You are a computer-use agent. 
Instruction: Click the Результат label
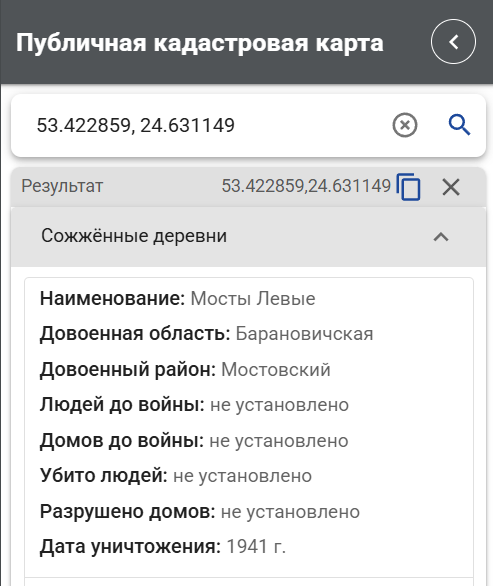coord(62,186)
